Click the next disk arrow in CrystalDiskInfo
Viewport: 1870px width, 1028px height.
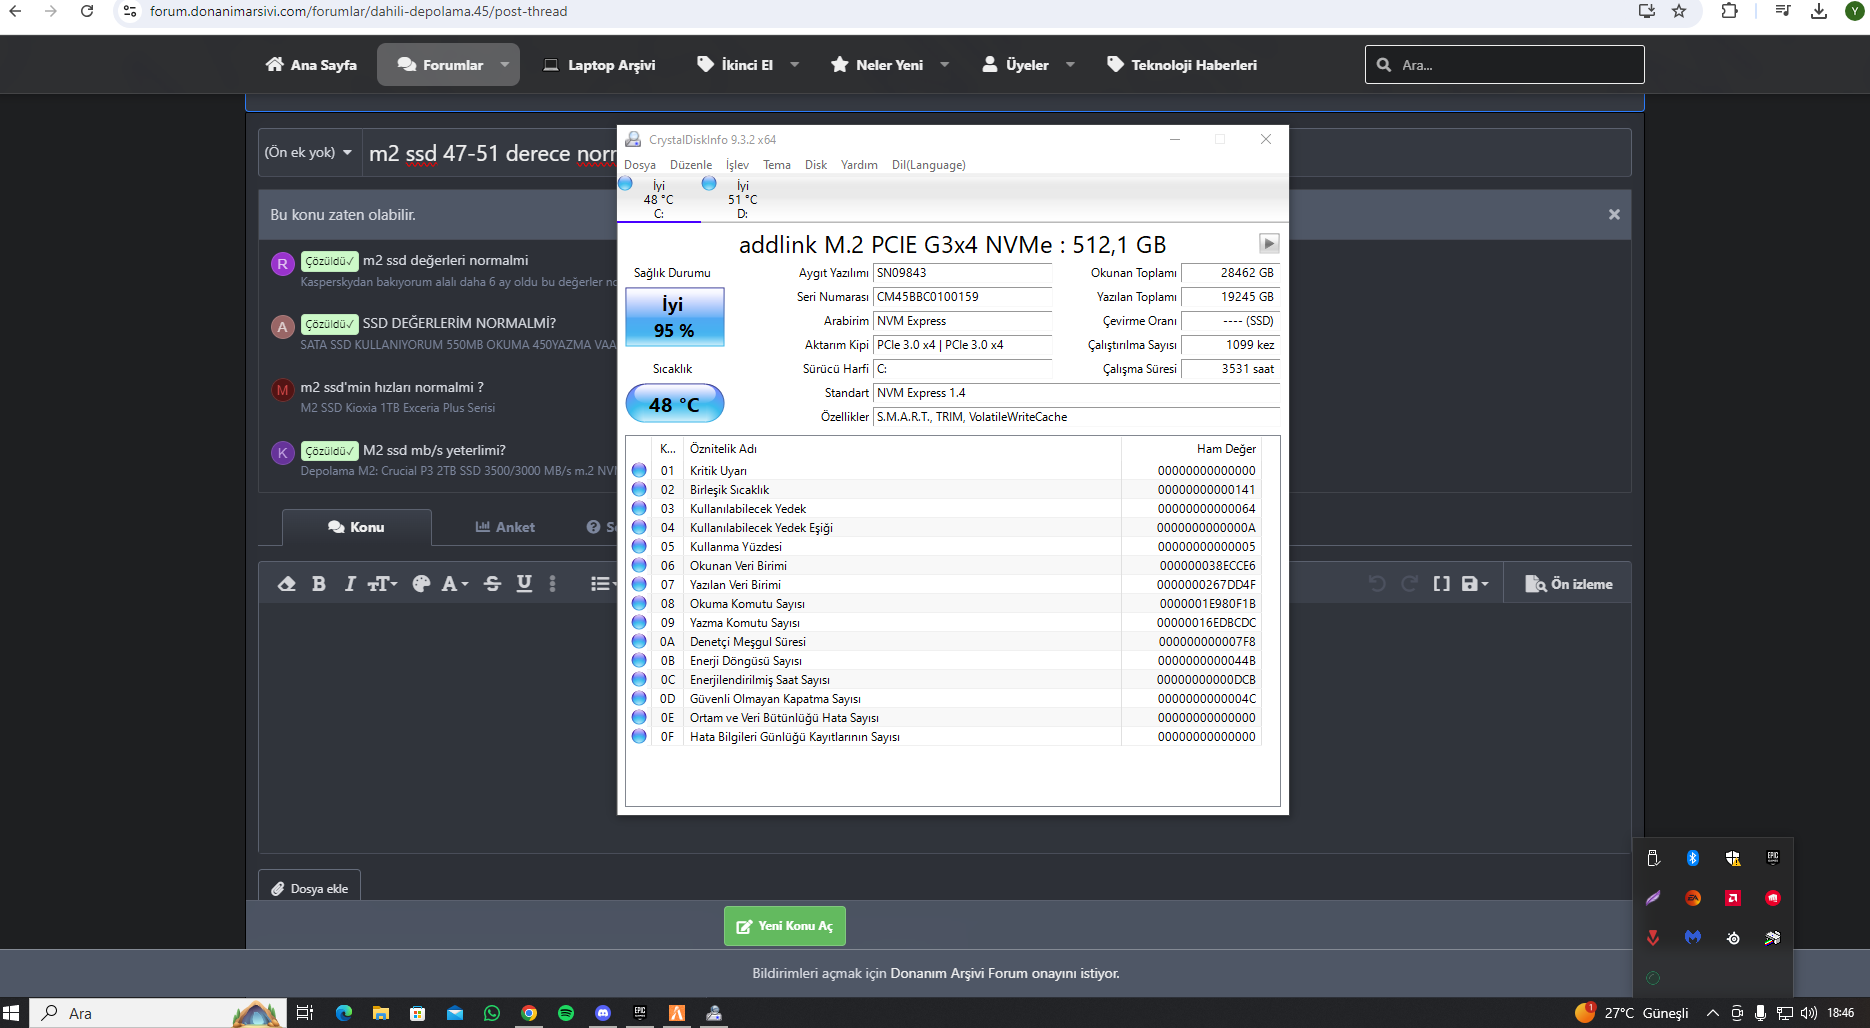[x=1269, y=243]
